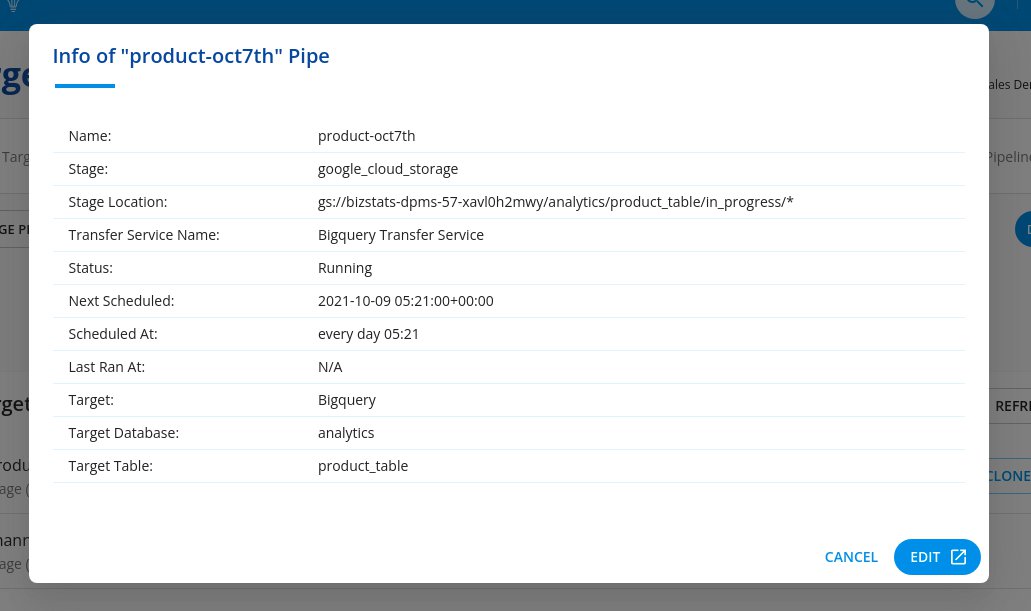Image resolution: width=1031 pixels, height=611 pixels.
Task: Click the 'Scheduled At:' field label
Action: [113, 333]
